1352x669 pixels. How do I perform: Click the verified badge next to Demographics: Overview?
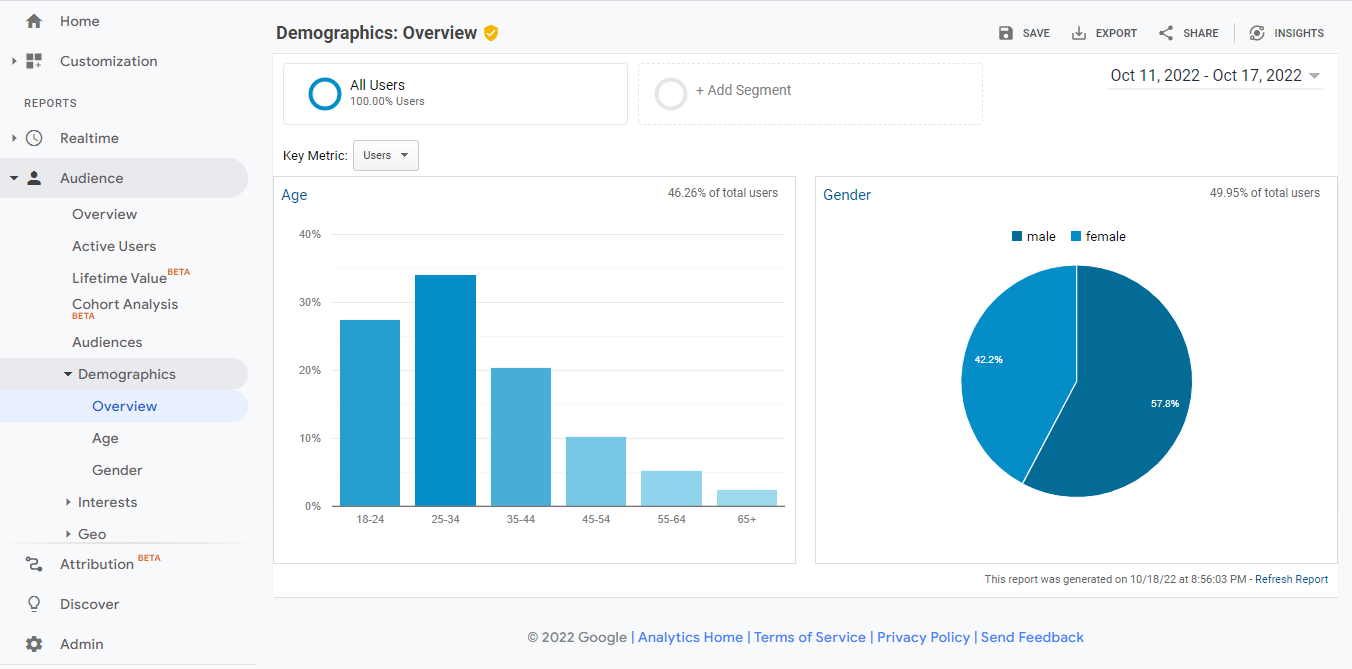(x=490, y=32)
